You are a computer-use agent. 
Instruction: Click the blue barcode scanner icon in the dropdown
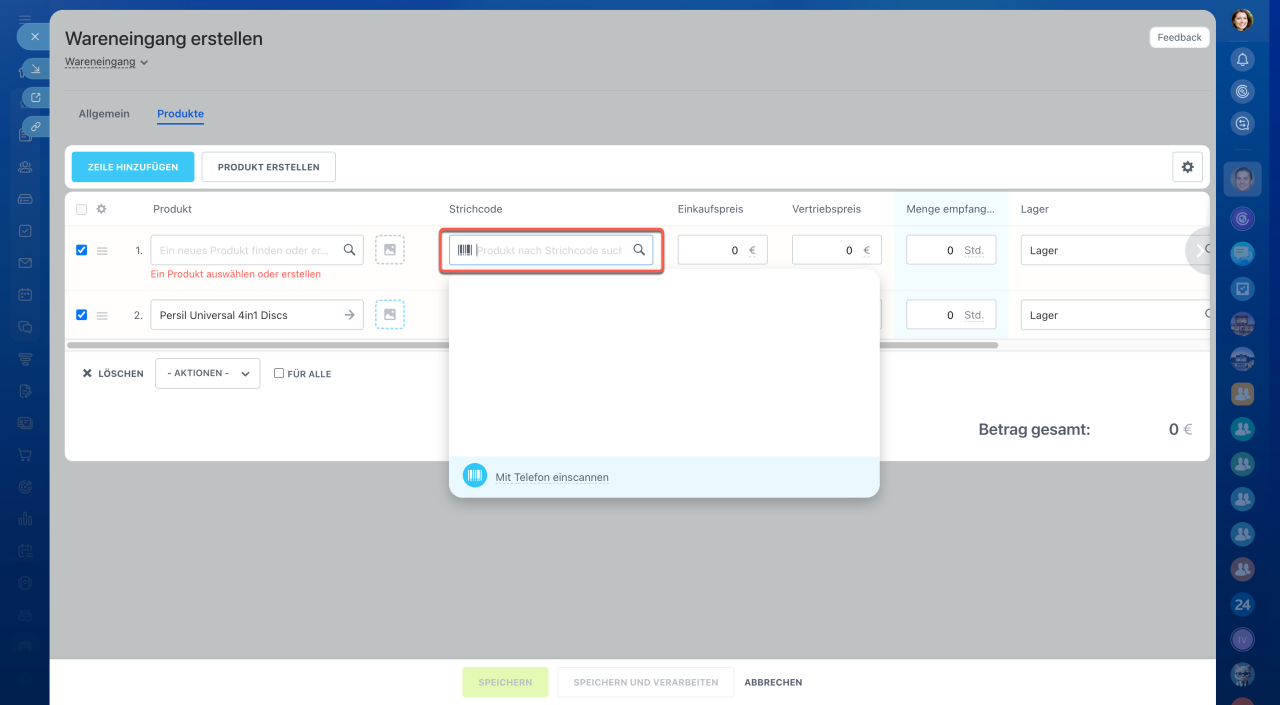[x=475, y=476]
